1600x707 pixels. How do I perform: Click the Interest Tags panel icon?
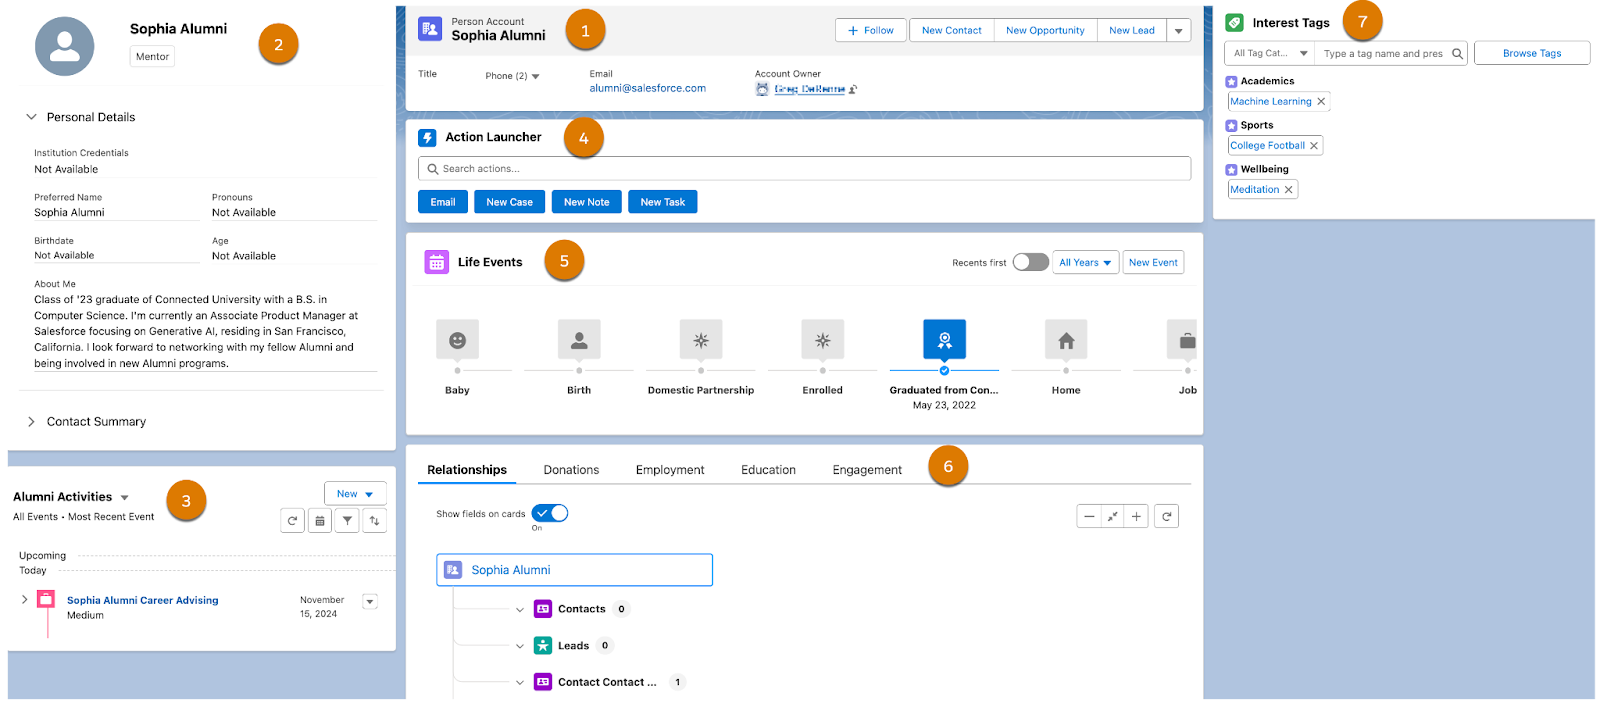(1235, 22)
